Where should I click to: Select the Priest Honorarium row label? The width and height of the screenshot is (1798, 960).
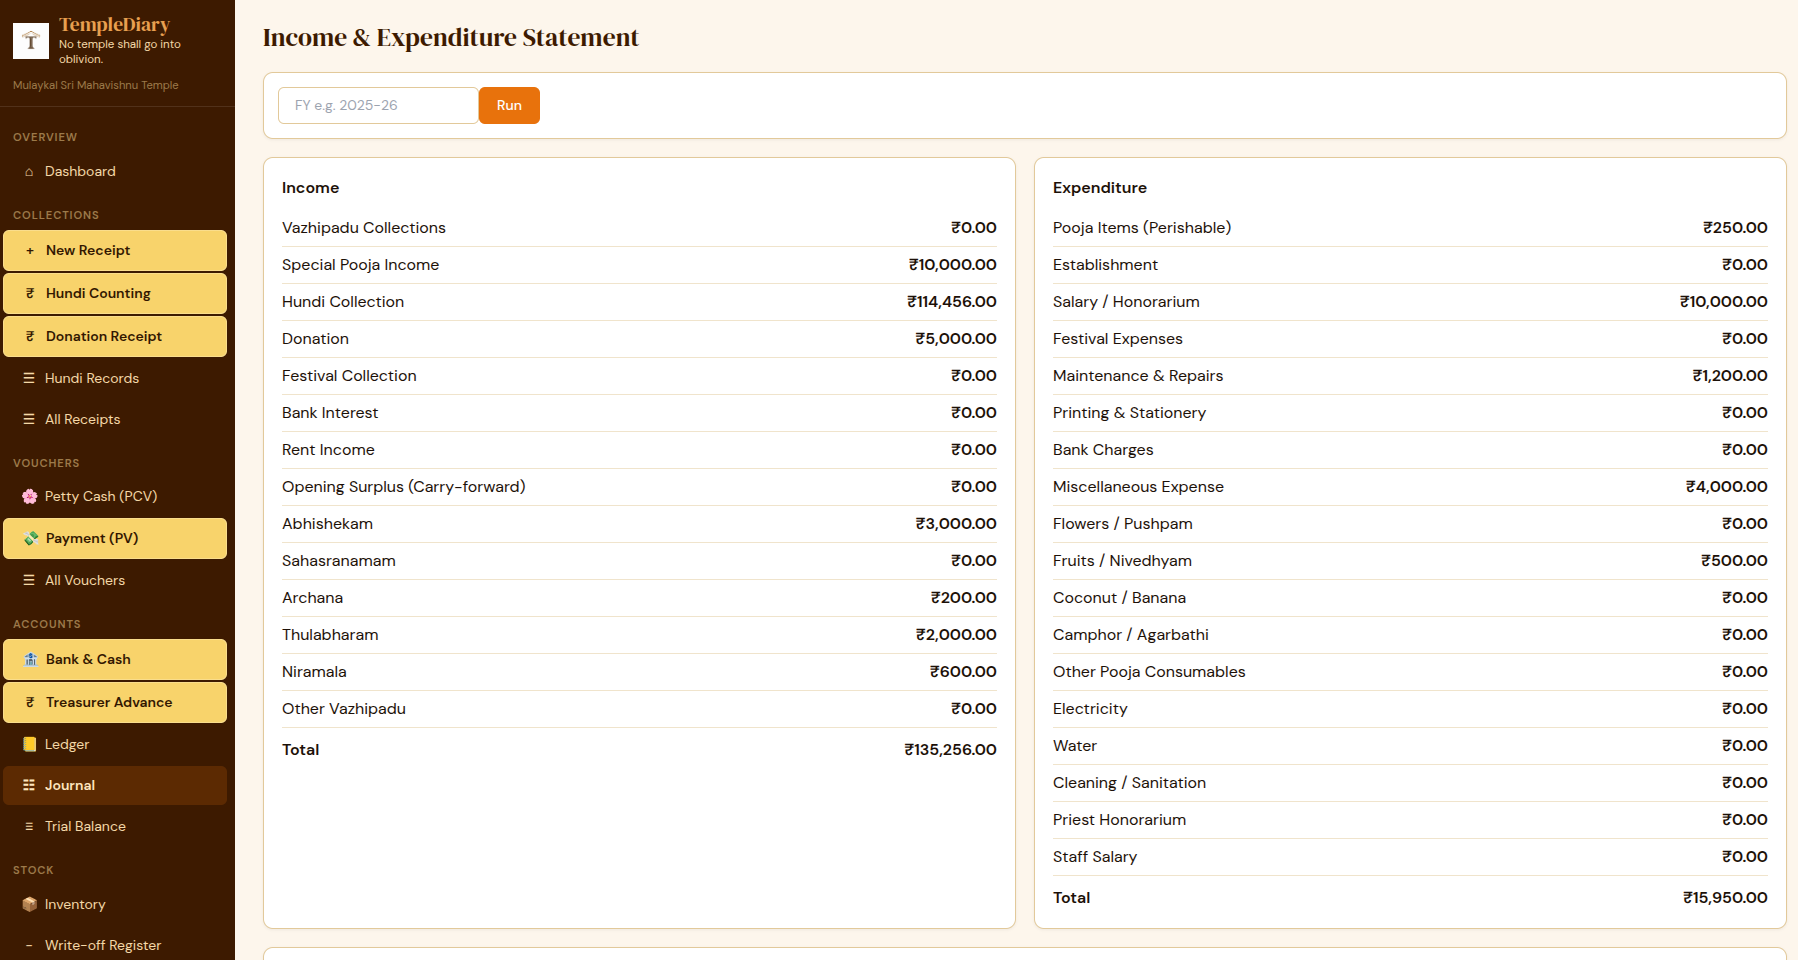pos(1119,820)
